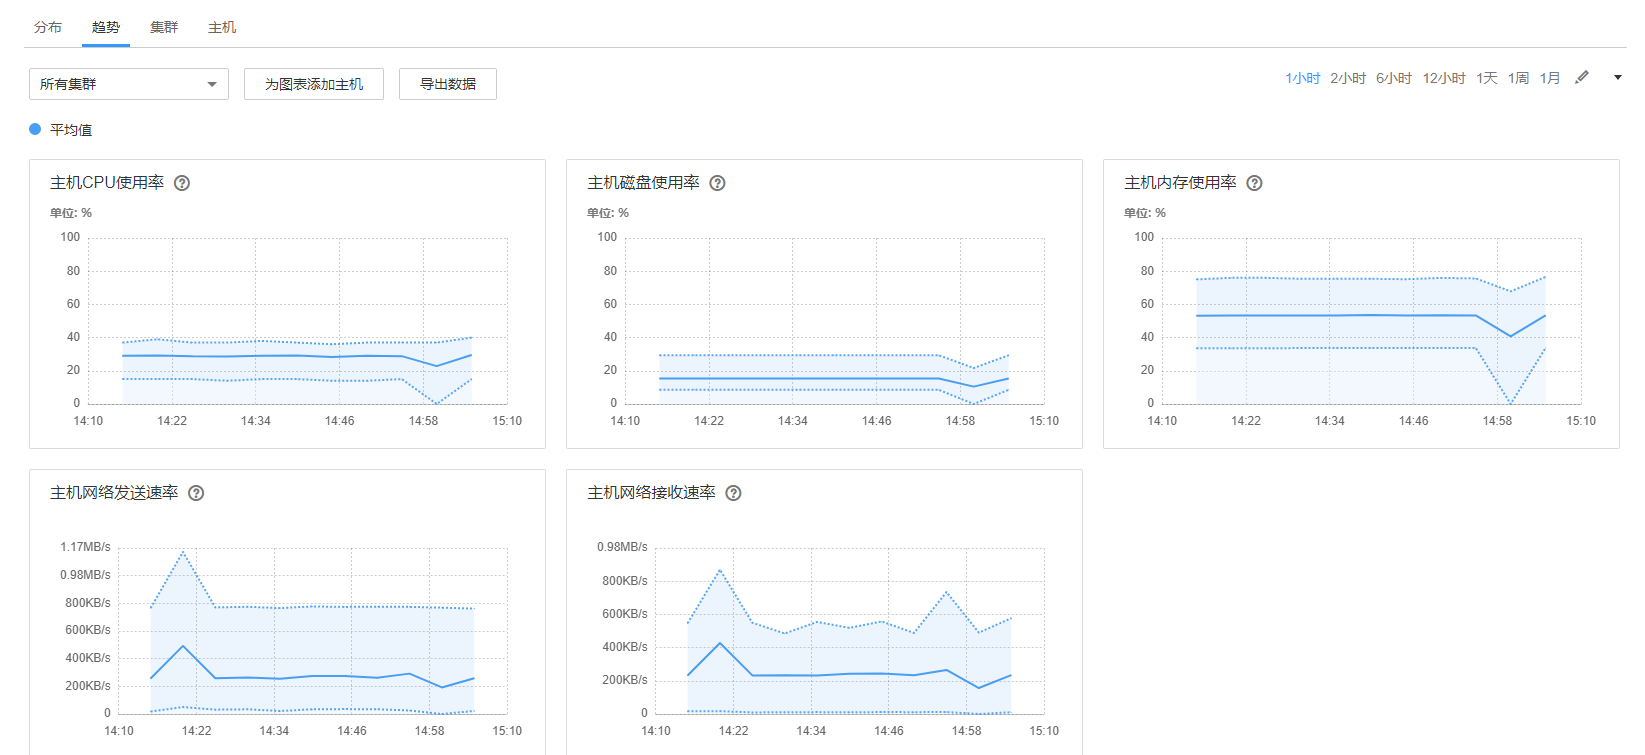
Task: Switch to the 分布 tab
Action: [x=48, y=27]
